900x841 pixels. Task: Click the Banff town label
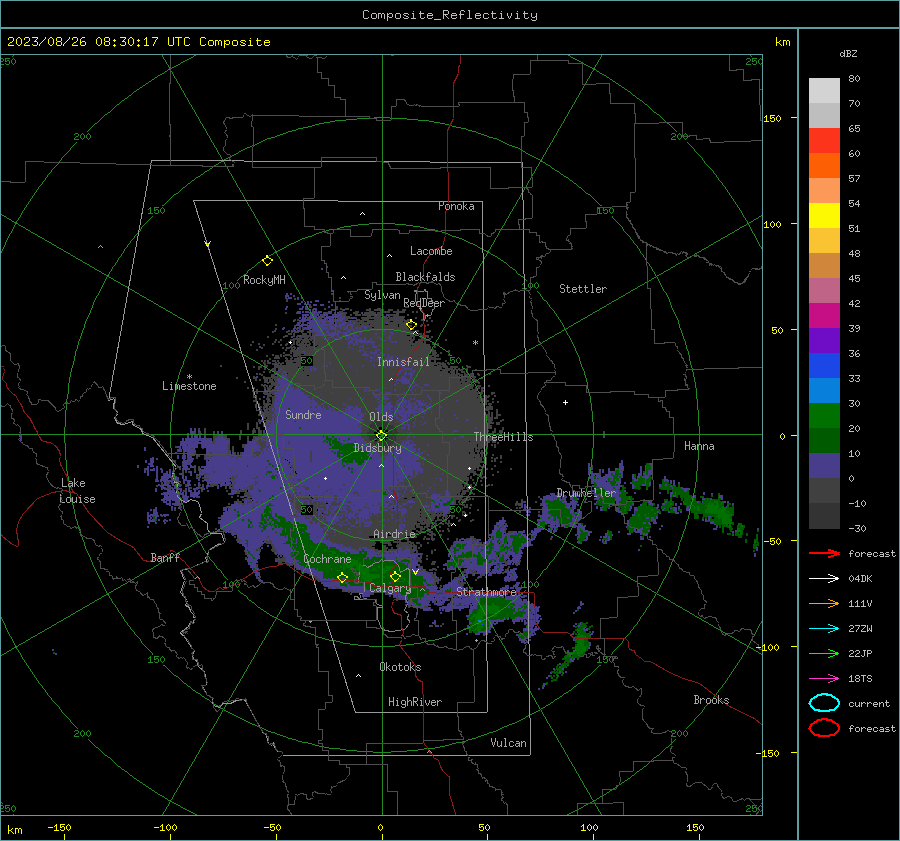165,557
